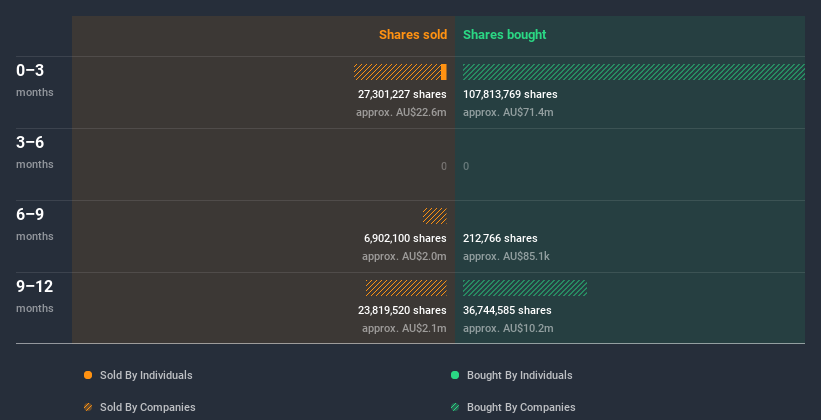The image size is (821, 420).
Task: Click the striped Bought By Companies legend icon
Action: [x=455, y=407]
